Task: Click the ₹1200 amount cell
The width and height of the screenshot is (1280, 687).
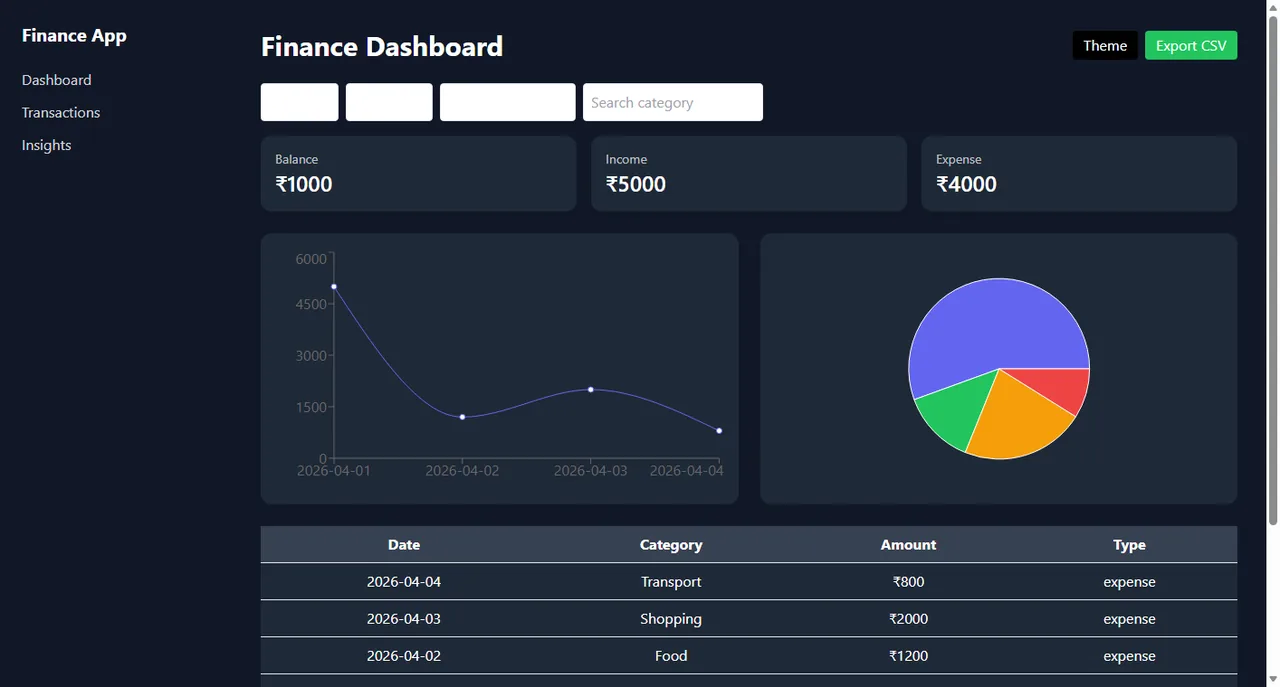Action: tap(908, 656)
